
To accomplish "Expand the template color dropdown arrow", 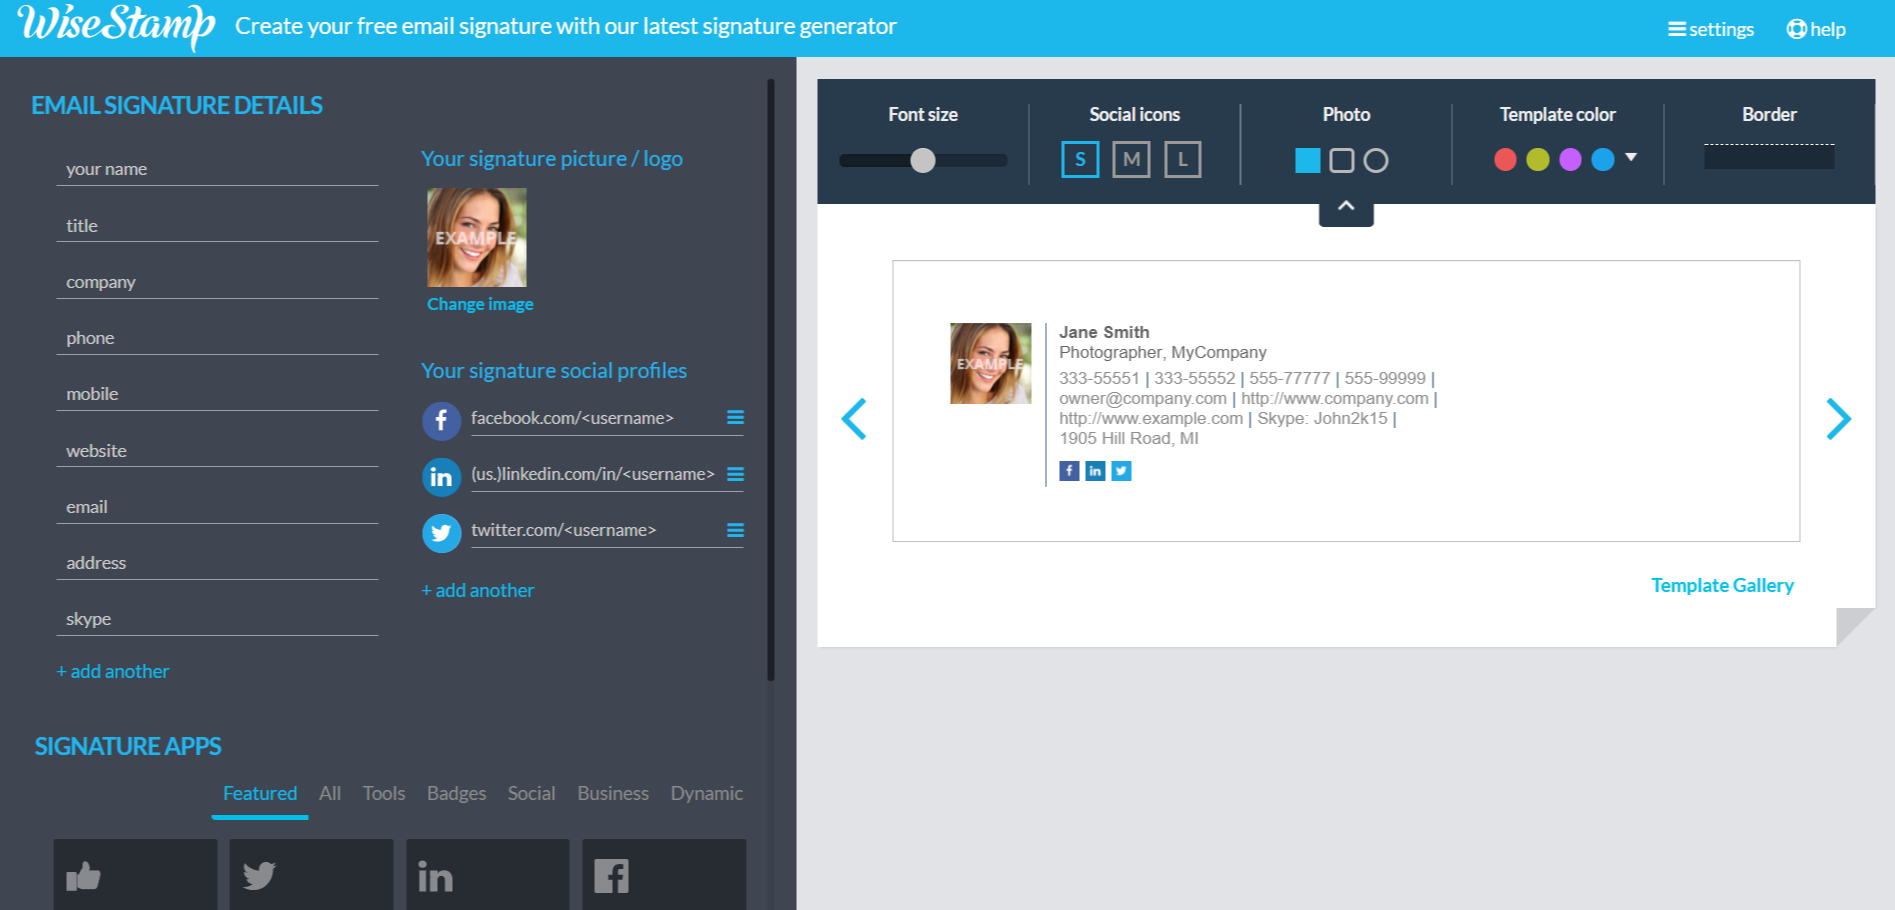I will click(1631, 157).
